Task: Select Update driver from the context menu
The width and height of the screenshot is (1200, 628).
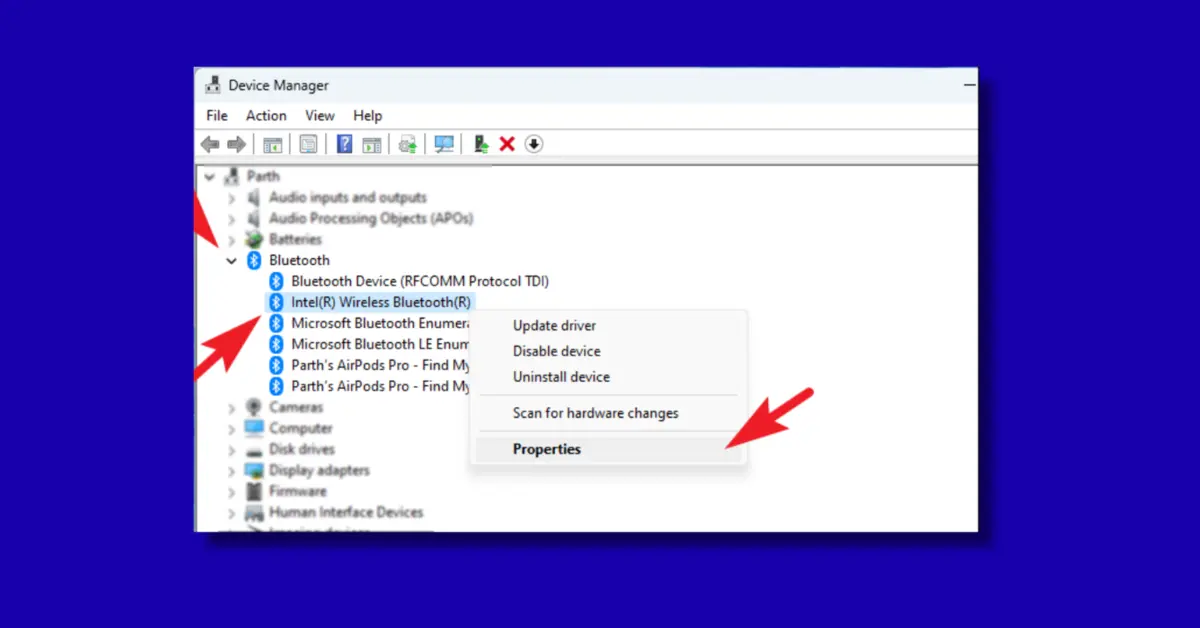Action: tap(555, 325)
